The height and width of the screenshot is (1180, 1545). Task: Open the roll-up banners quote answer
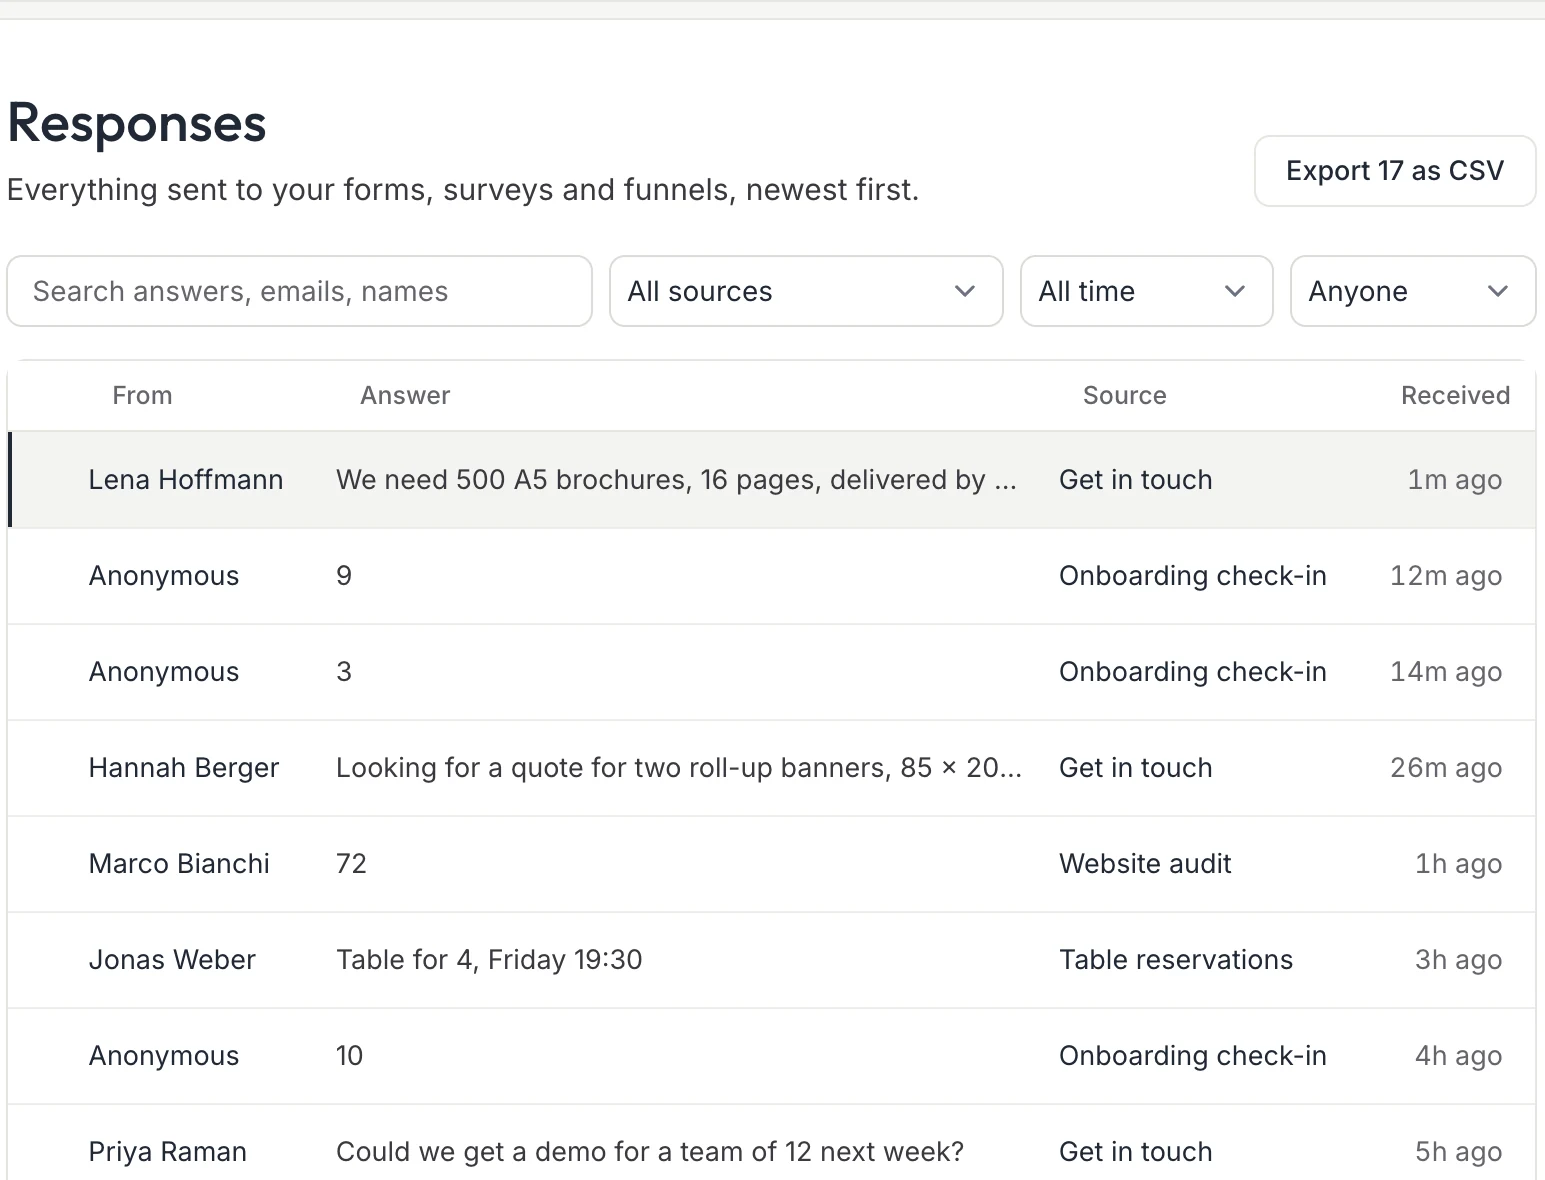(679, 768)
